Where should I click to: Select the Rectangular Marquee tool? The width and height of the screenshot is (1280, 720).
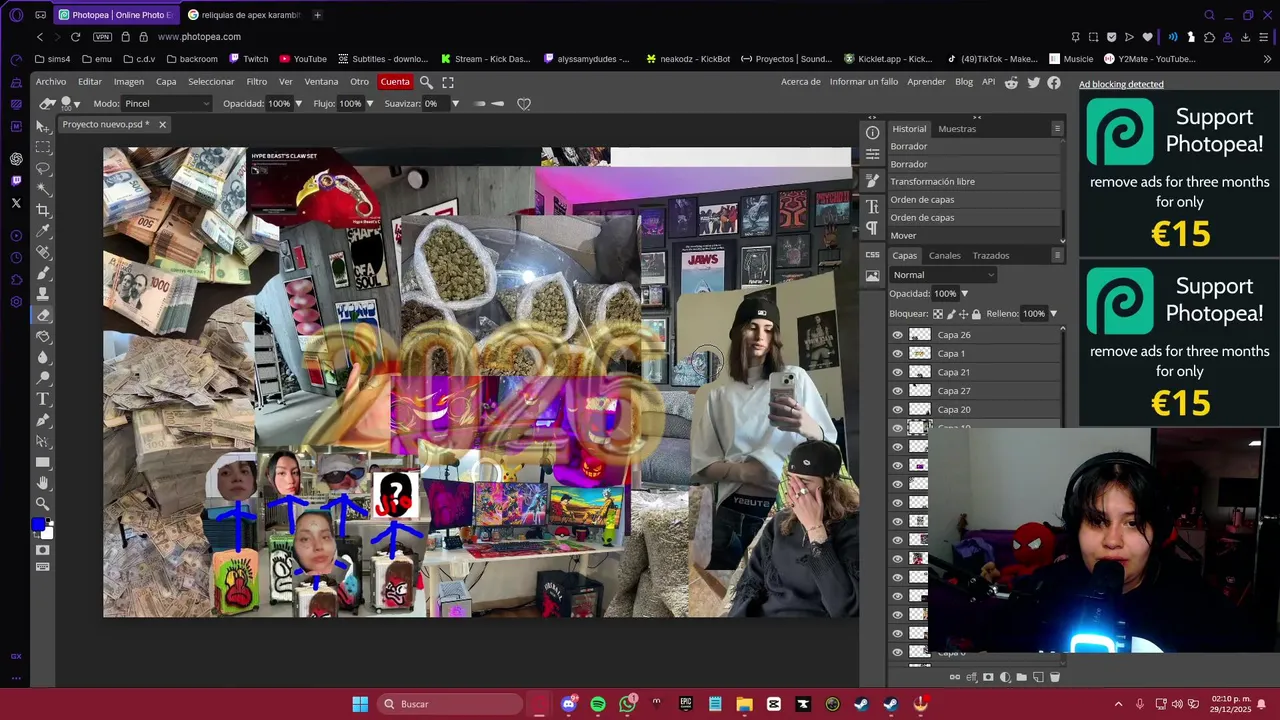(x=43, y=147)
